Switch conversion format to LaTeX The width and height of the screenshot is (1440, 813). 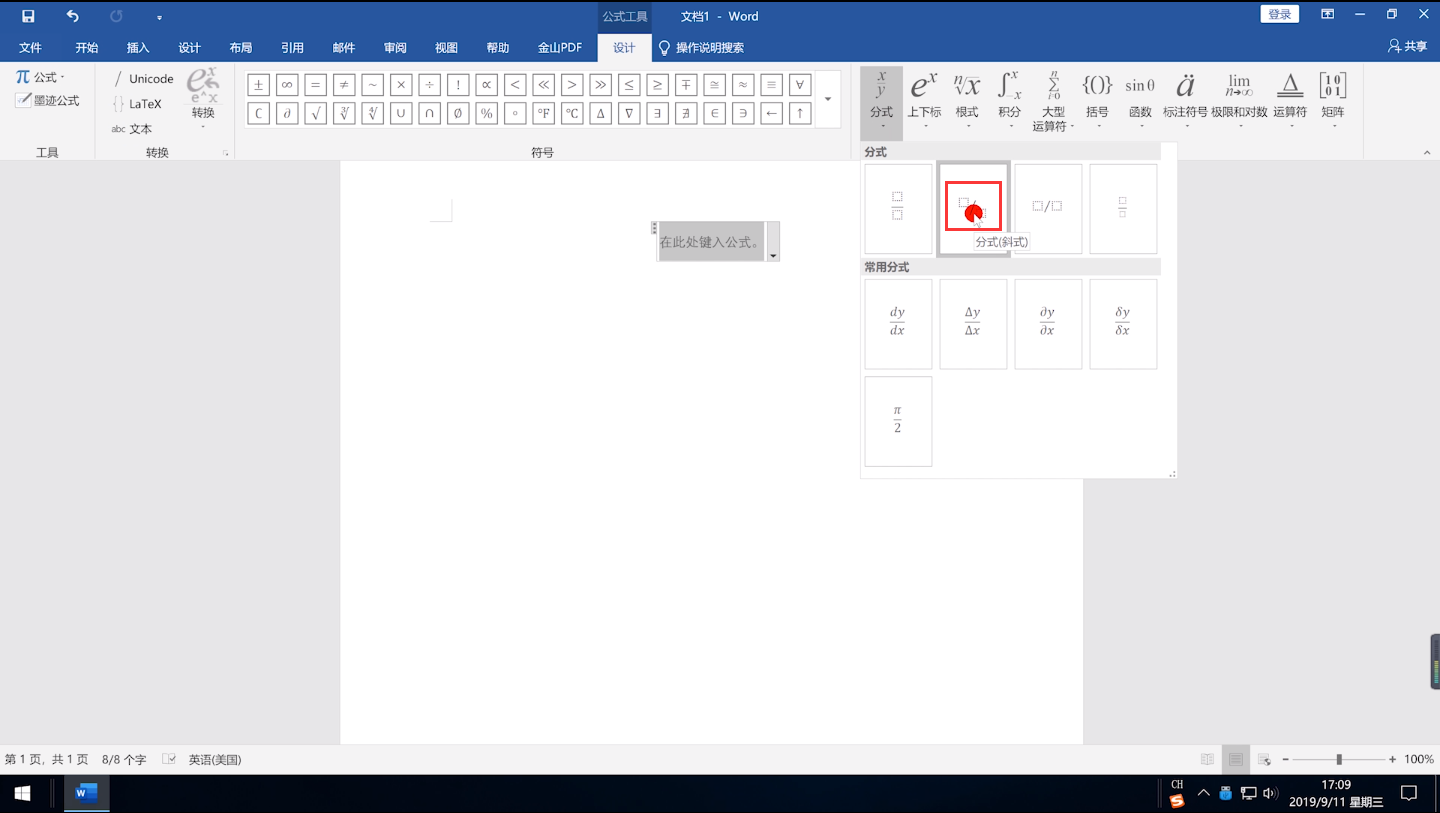click(x=136, y=103)
